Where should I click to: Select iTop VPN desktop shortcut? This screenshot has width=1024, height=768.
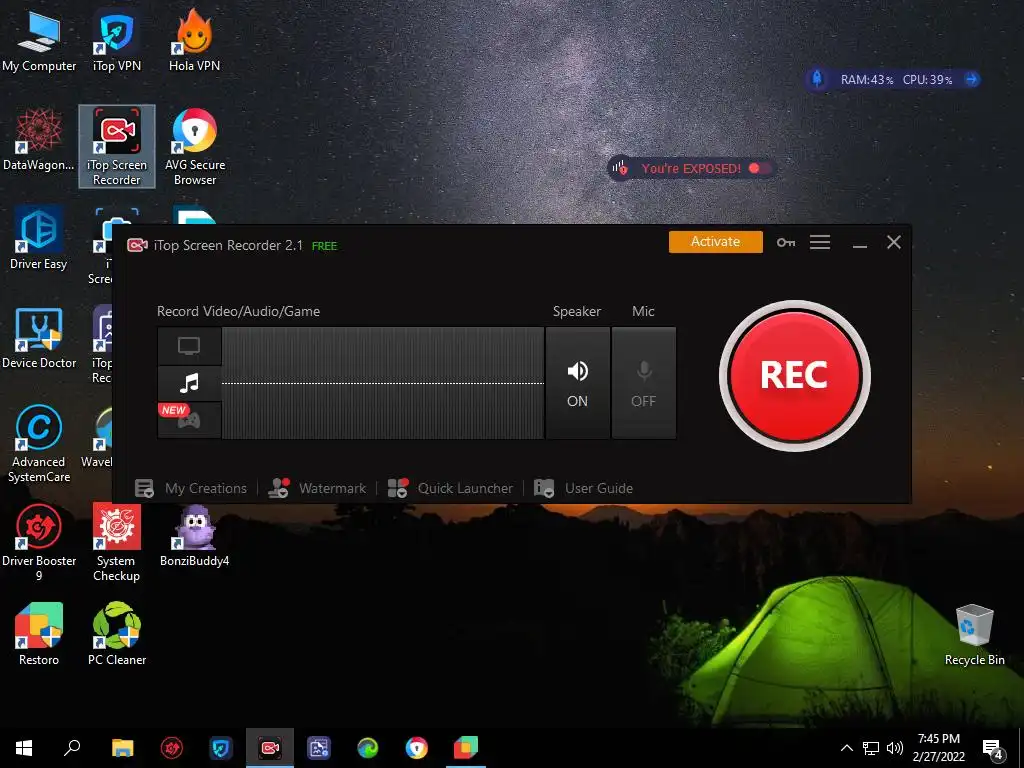(x=117, y=42)
